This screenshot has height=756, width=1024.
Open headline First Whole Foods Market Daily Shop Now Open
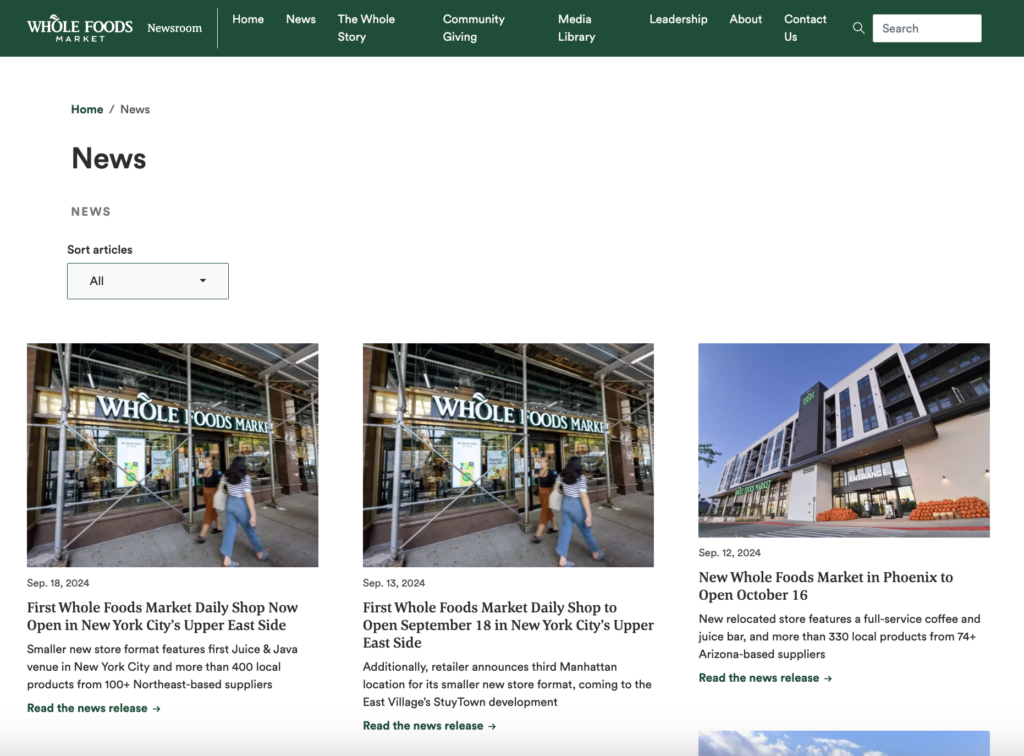tap(162, 616)
